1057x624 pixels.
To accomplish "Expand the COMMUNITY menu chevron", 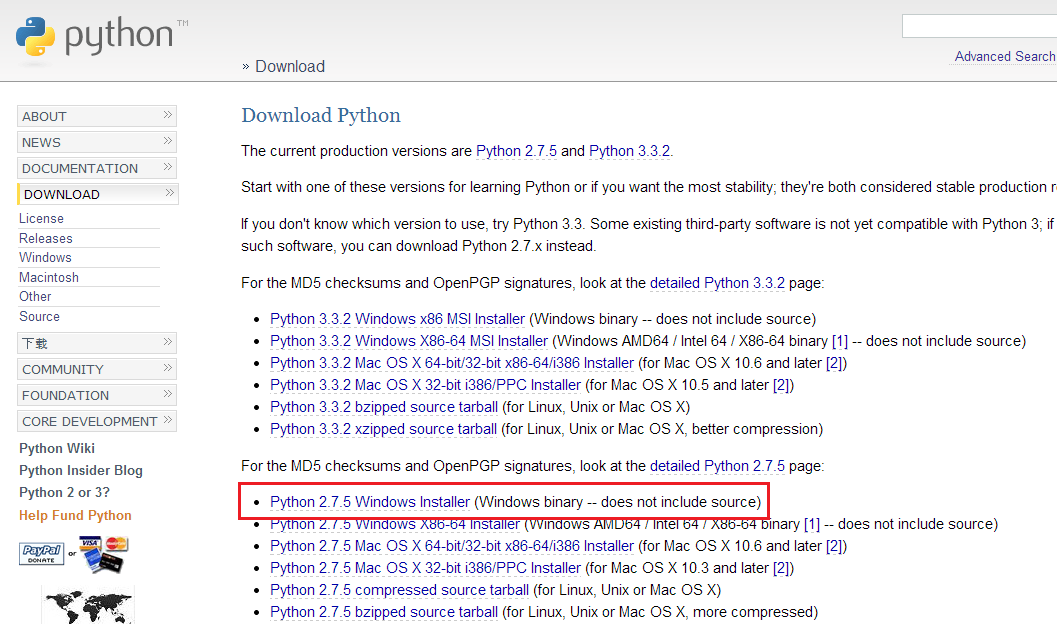I will 168,368.
